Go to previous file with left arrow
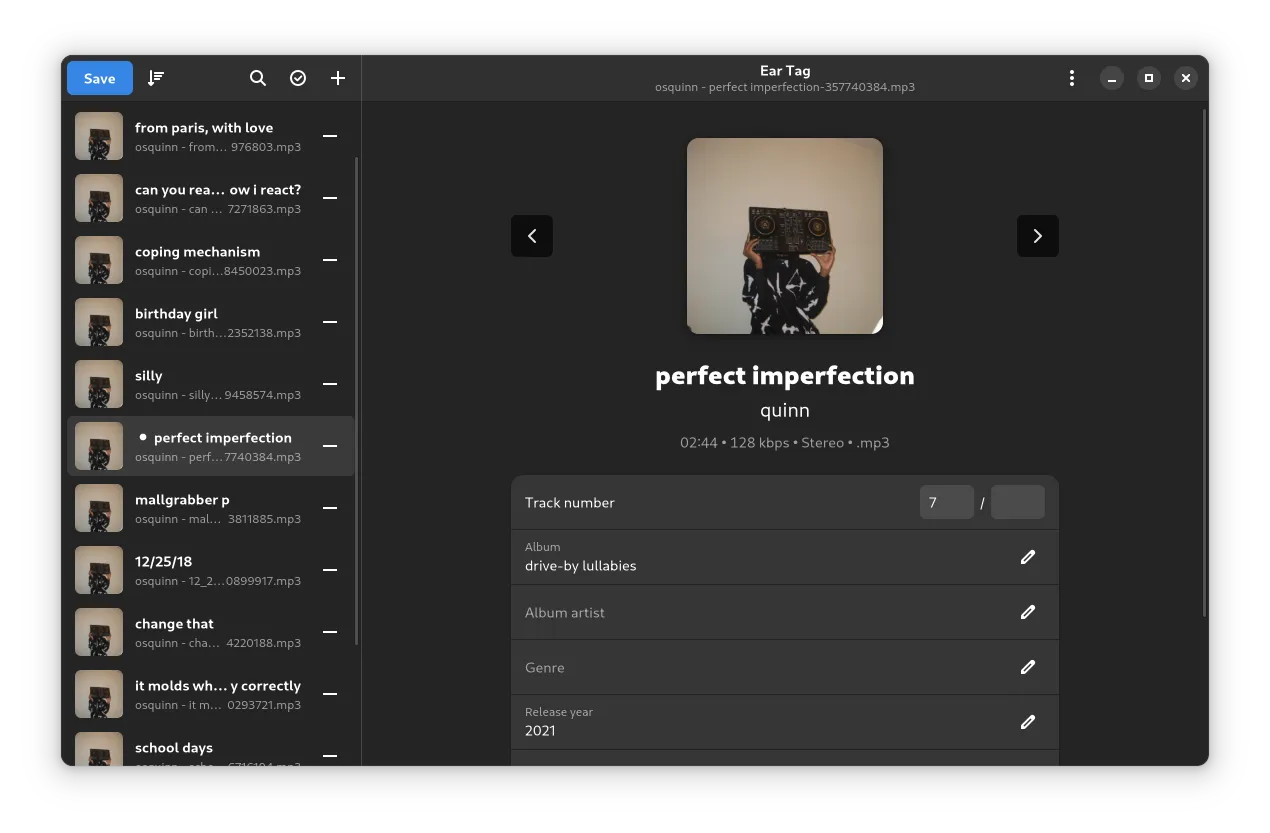 pos(532,236)
